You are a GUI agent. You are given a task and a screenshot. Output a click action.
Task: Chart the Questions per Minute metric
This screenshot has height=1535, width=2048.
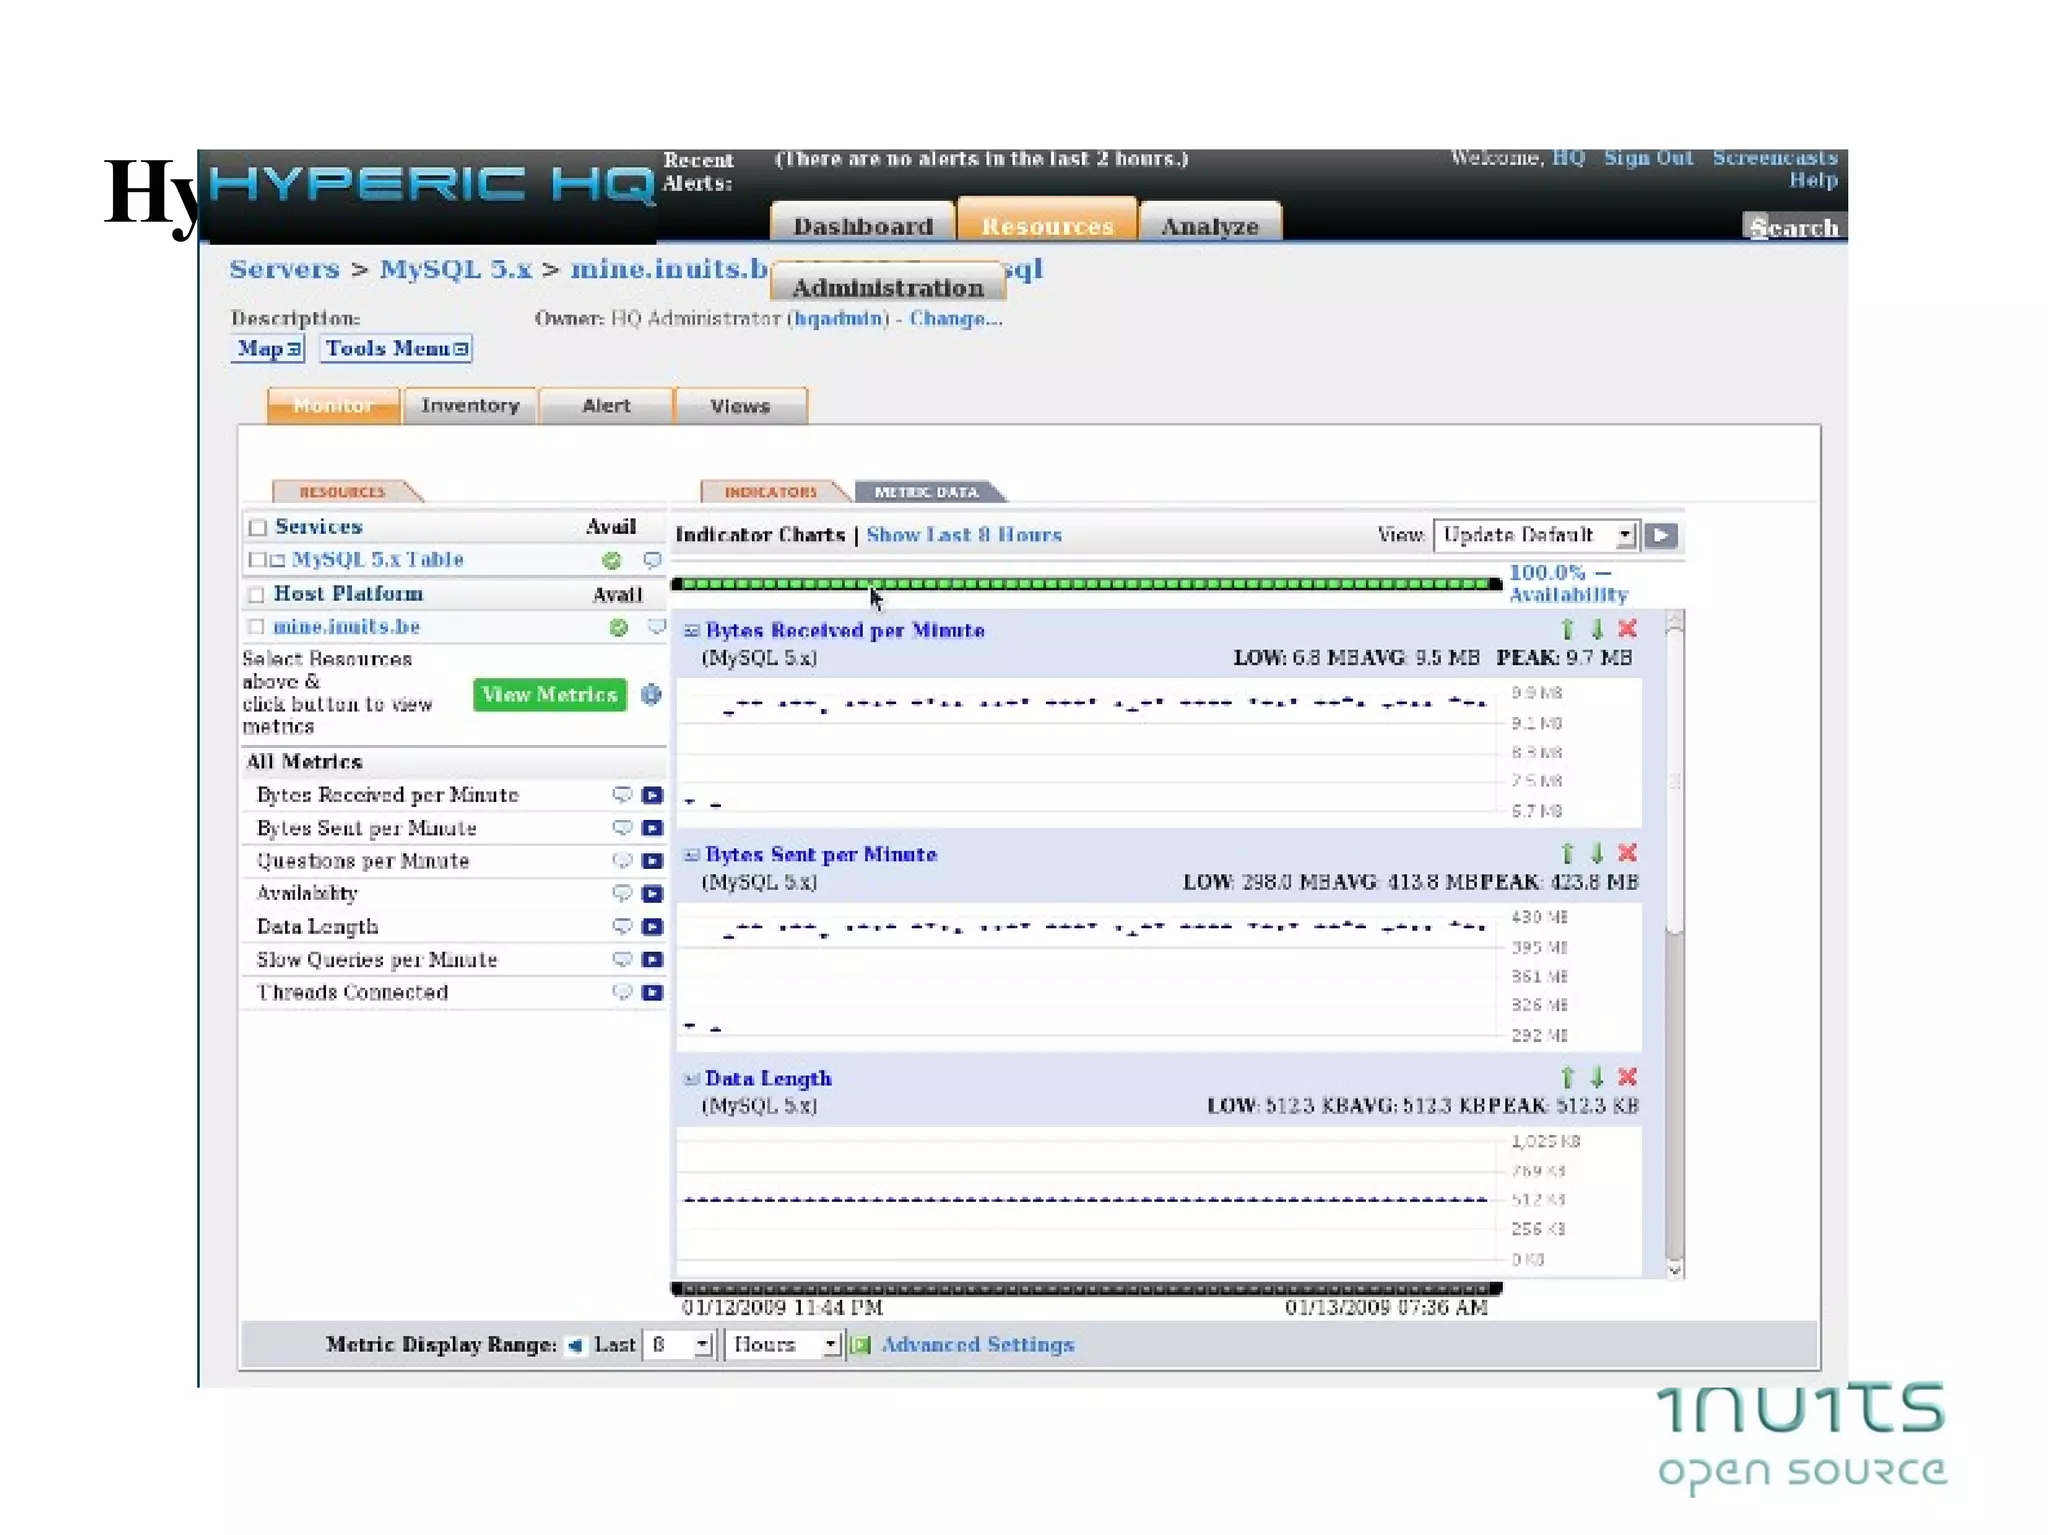click(652, 861)
